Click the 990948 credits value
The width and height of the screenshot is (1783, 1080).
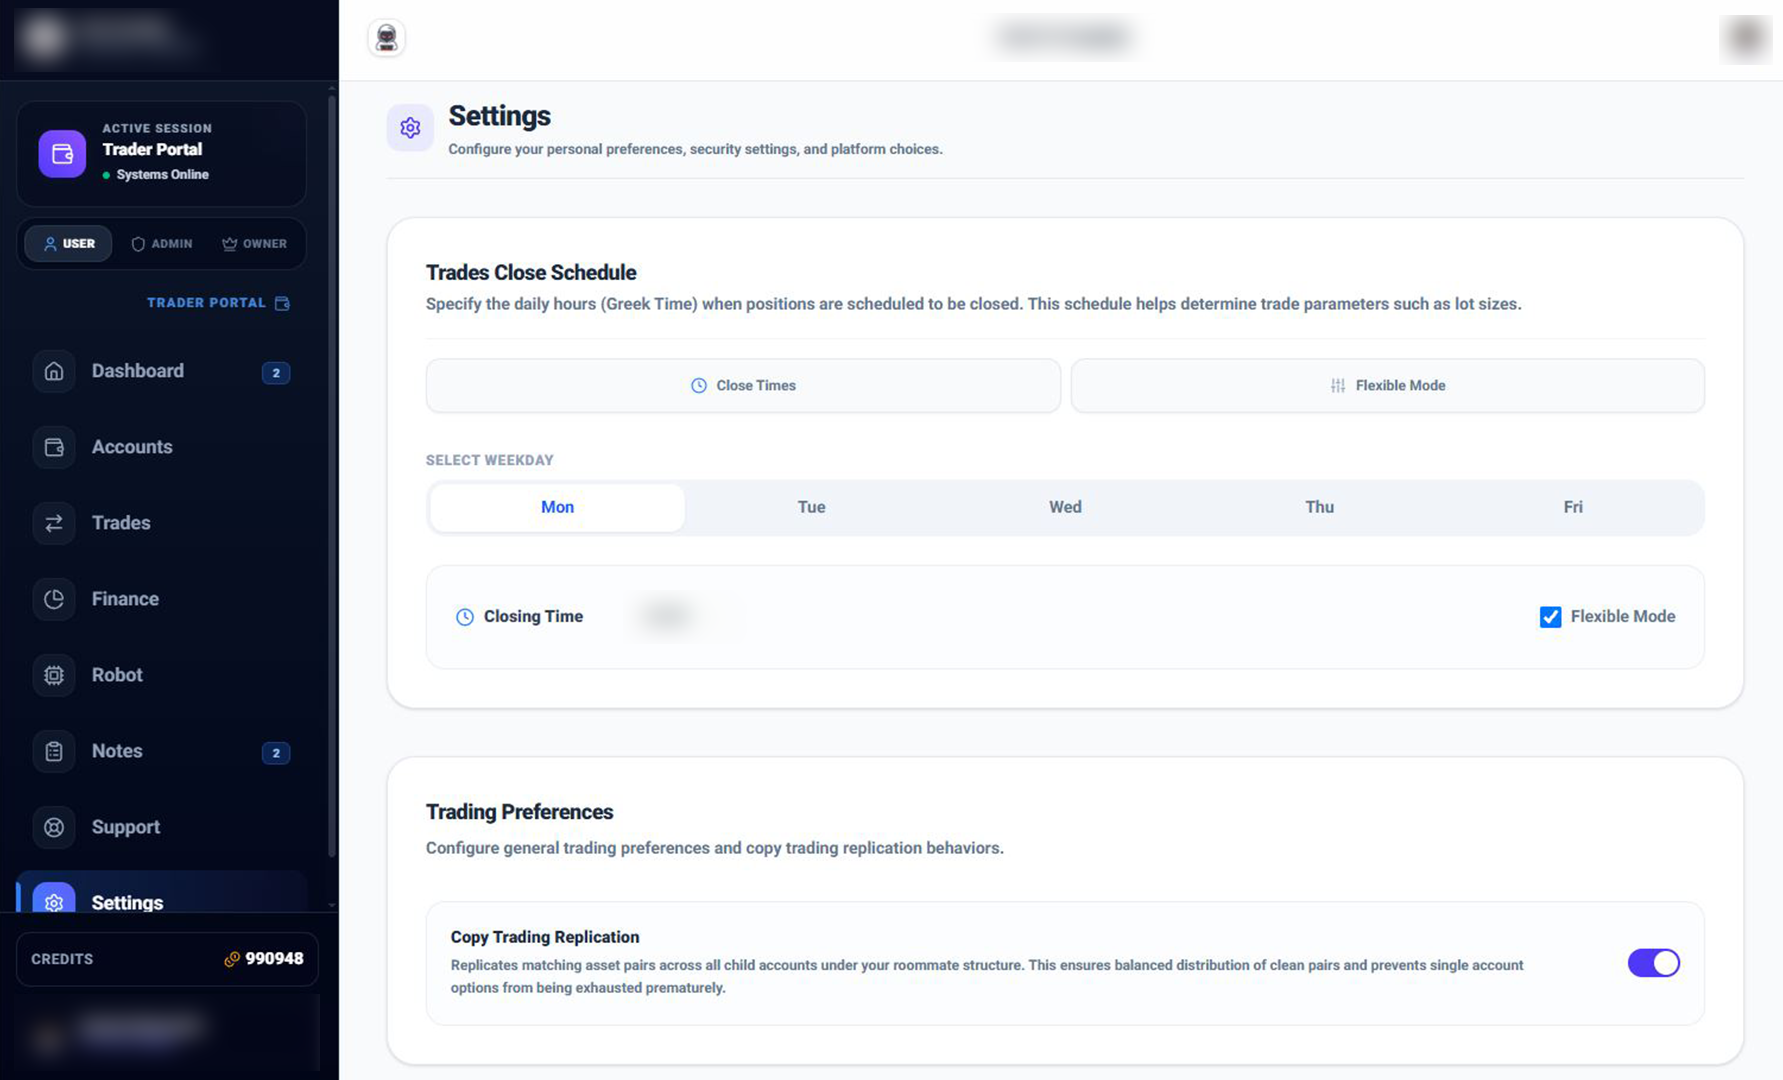point(274,959)
